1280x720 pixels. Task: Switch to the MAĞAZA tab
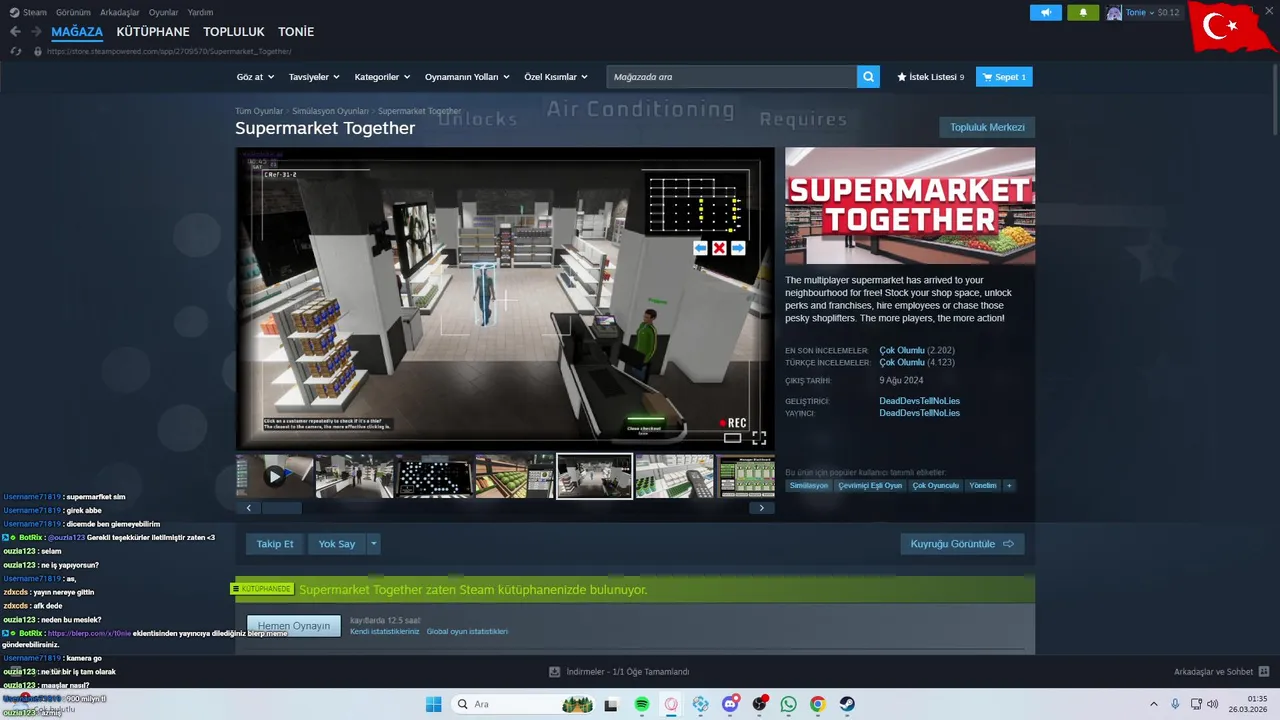click(77, 32)
